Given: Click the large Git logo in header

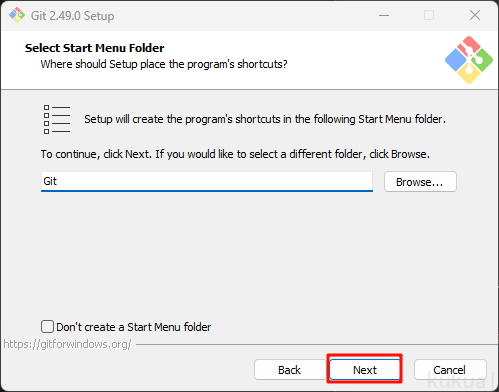Looking at the screenshot, I should tap(469, 60).
